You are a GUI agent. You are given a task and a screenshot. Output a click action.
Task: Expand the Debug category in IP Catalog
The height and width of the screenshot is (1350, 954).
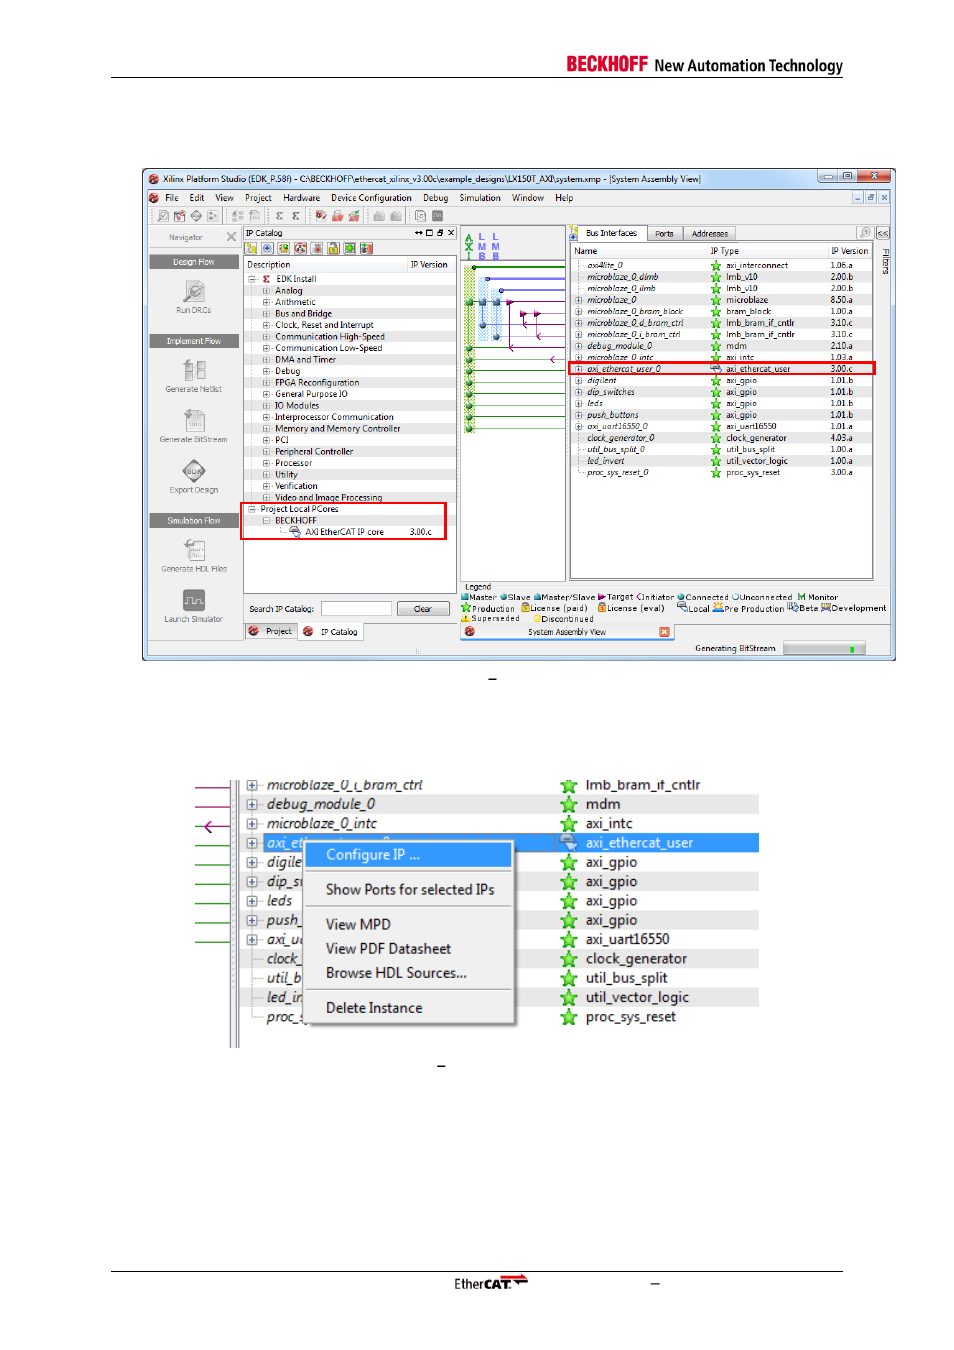tap(266, 371)
